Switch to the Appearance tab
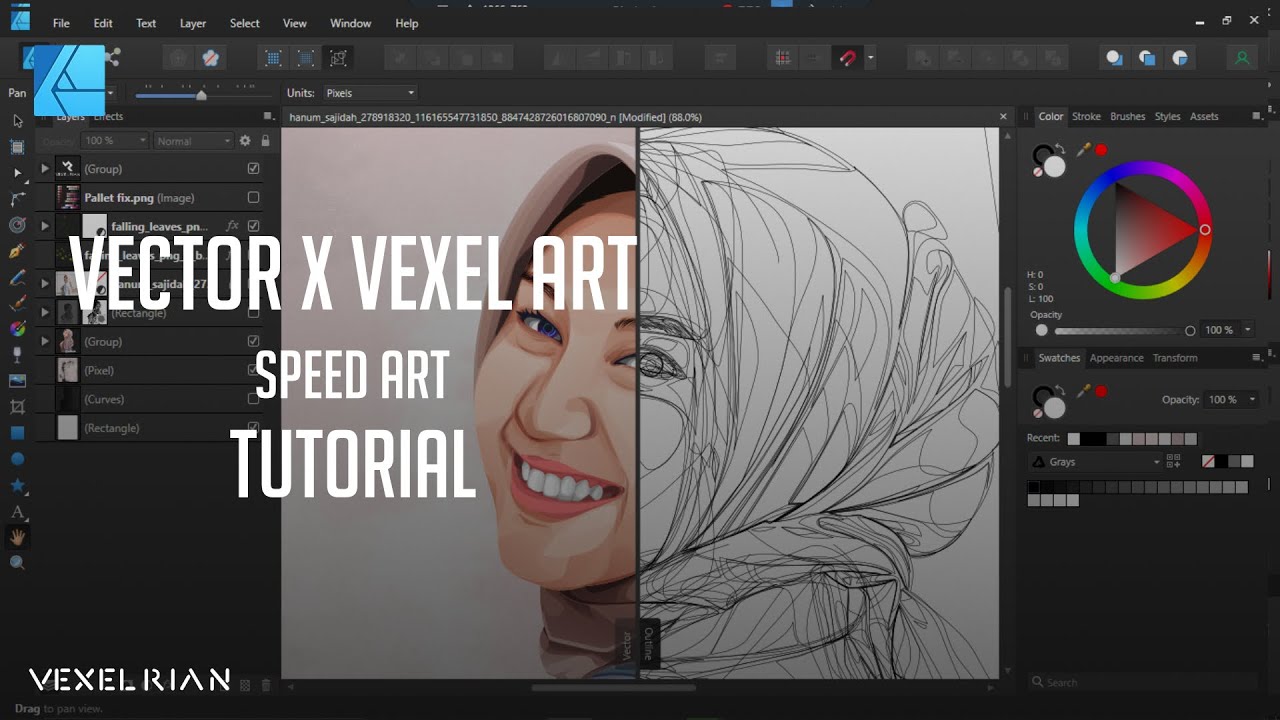Image resolution: width=1280 pixels, height=720 pixels. click(x=1116, y=358)
